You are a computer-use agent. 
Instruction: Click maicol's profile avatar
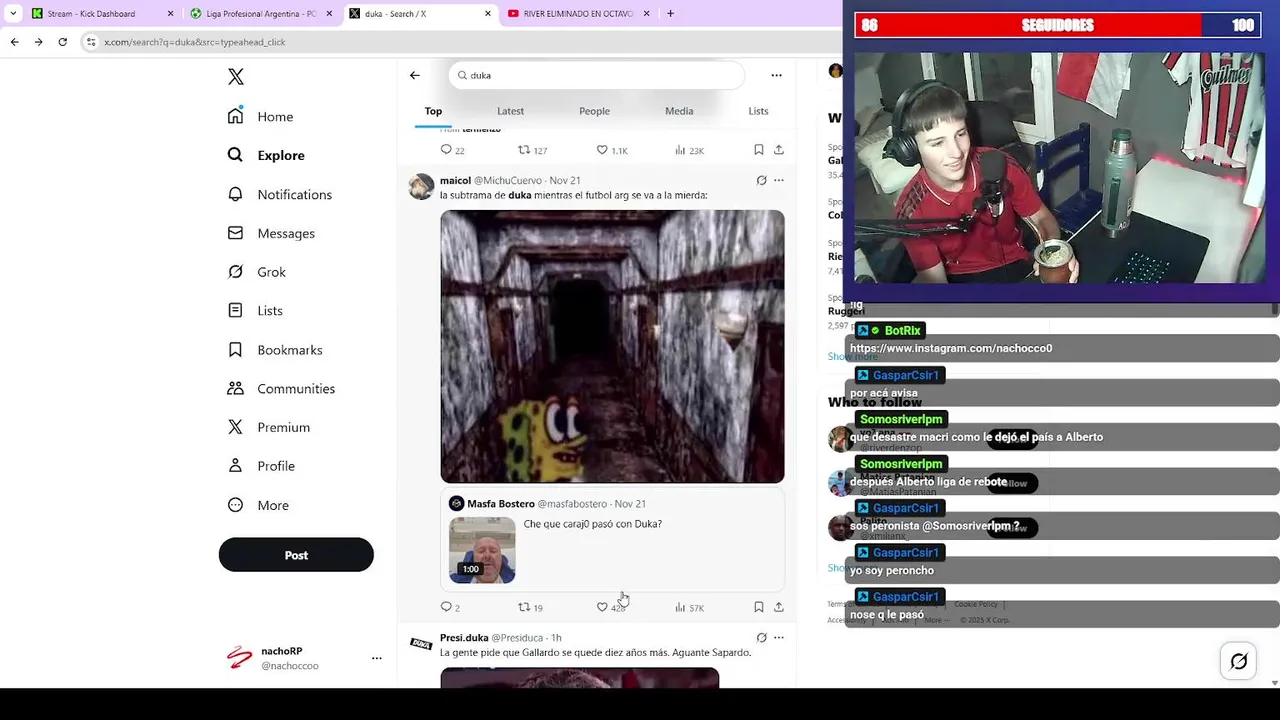pyautogui.click(x=421, y=187)
